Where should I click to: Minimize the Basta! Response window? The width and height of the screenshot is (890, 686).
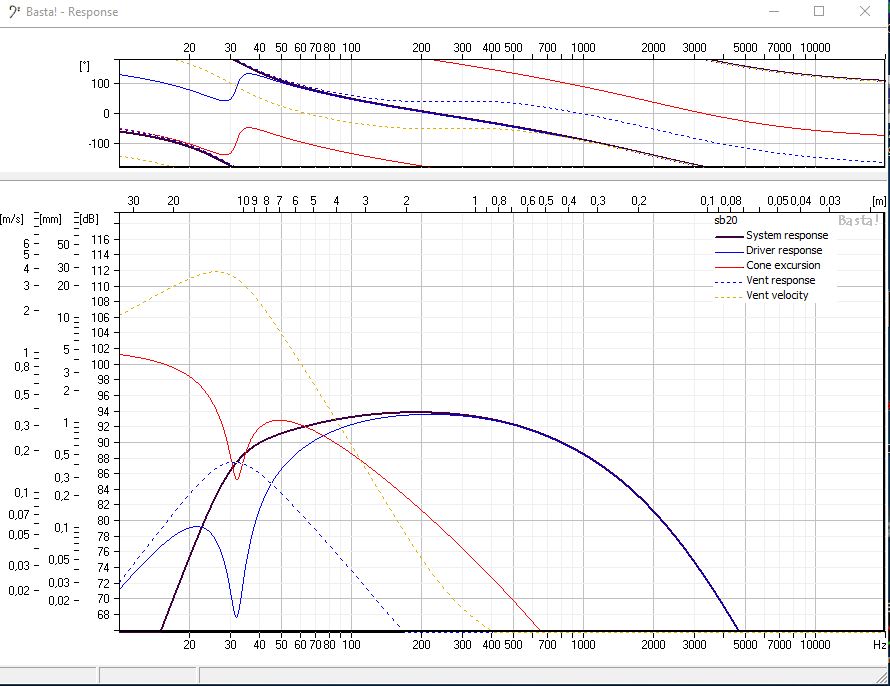click(775, 11)
